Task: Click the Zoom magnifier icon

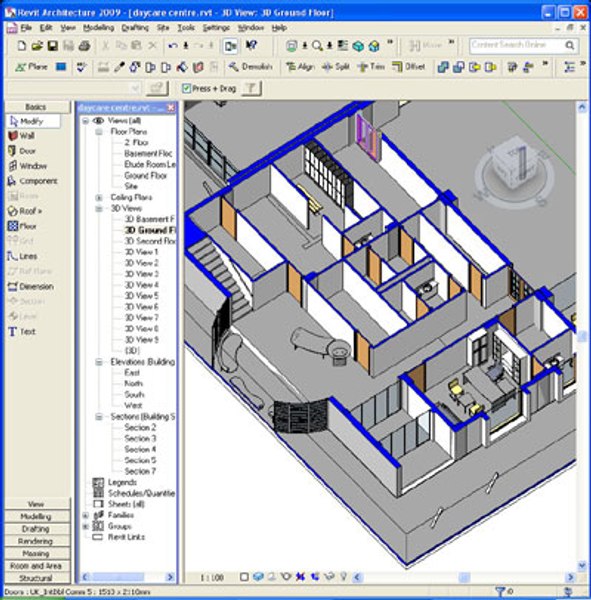Action: click(317, 46)
